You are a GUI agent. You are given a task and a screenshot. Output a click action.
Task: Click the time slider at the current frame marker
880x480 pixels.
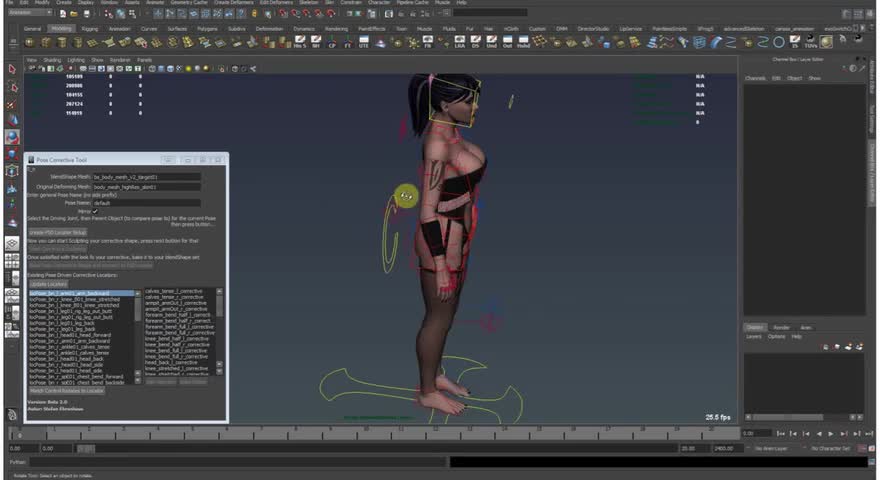(20, 433)
